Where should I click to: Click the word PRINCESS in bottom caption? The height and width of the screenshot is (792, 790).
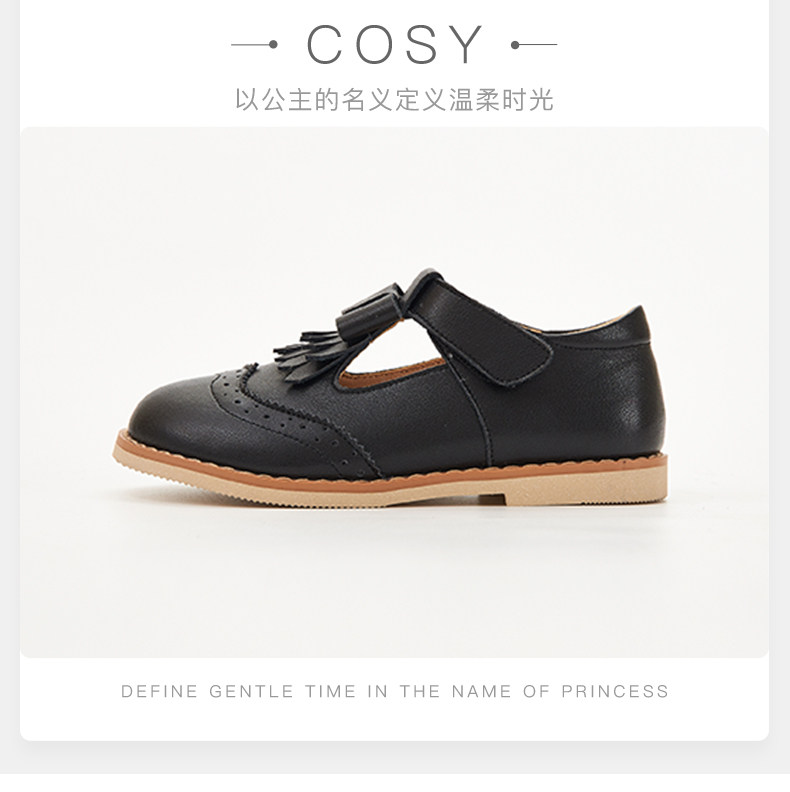pyautogui.click(x=615, y=691)
